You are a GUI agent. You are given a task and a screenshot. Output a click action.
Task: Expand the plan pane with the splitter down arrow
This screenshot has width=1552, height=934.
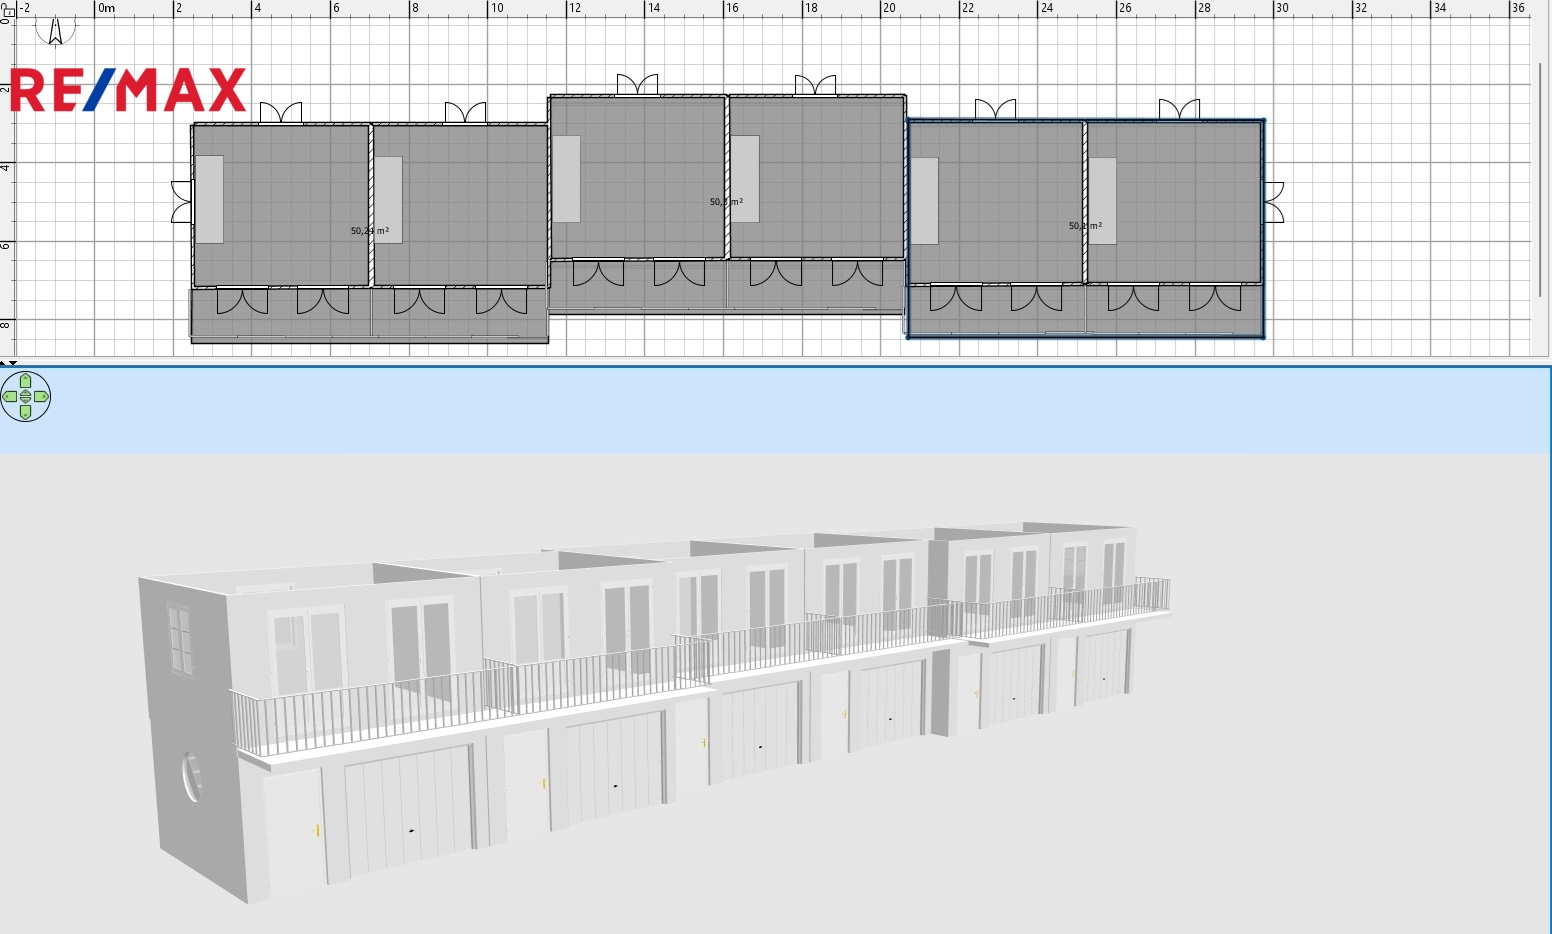click(13, 362)
